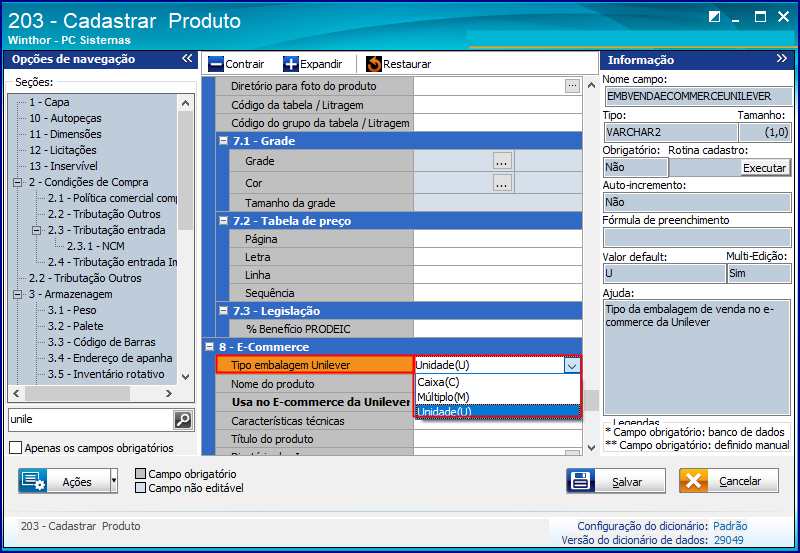
Task: Select tree item 13 - Inservível
Action: 63,166
